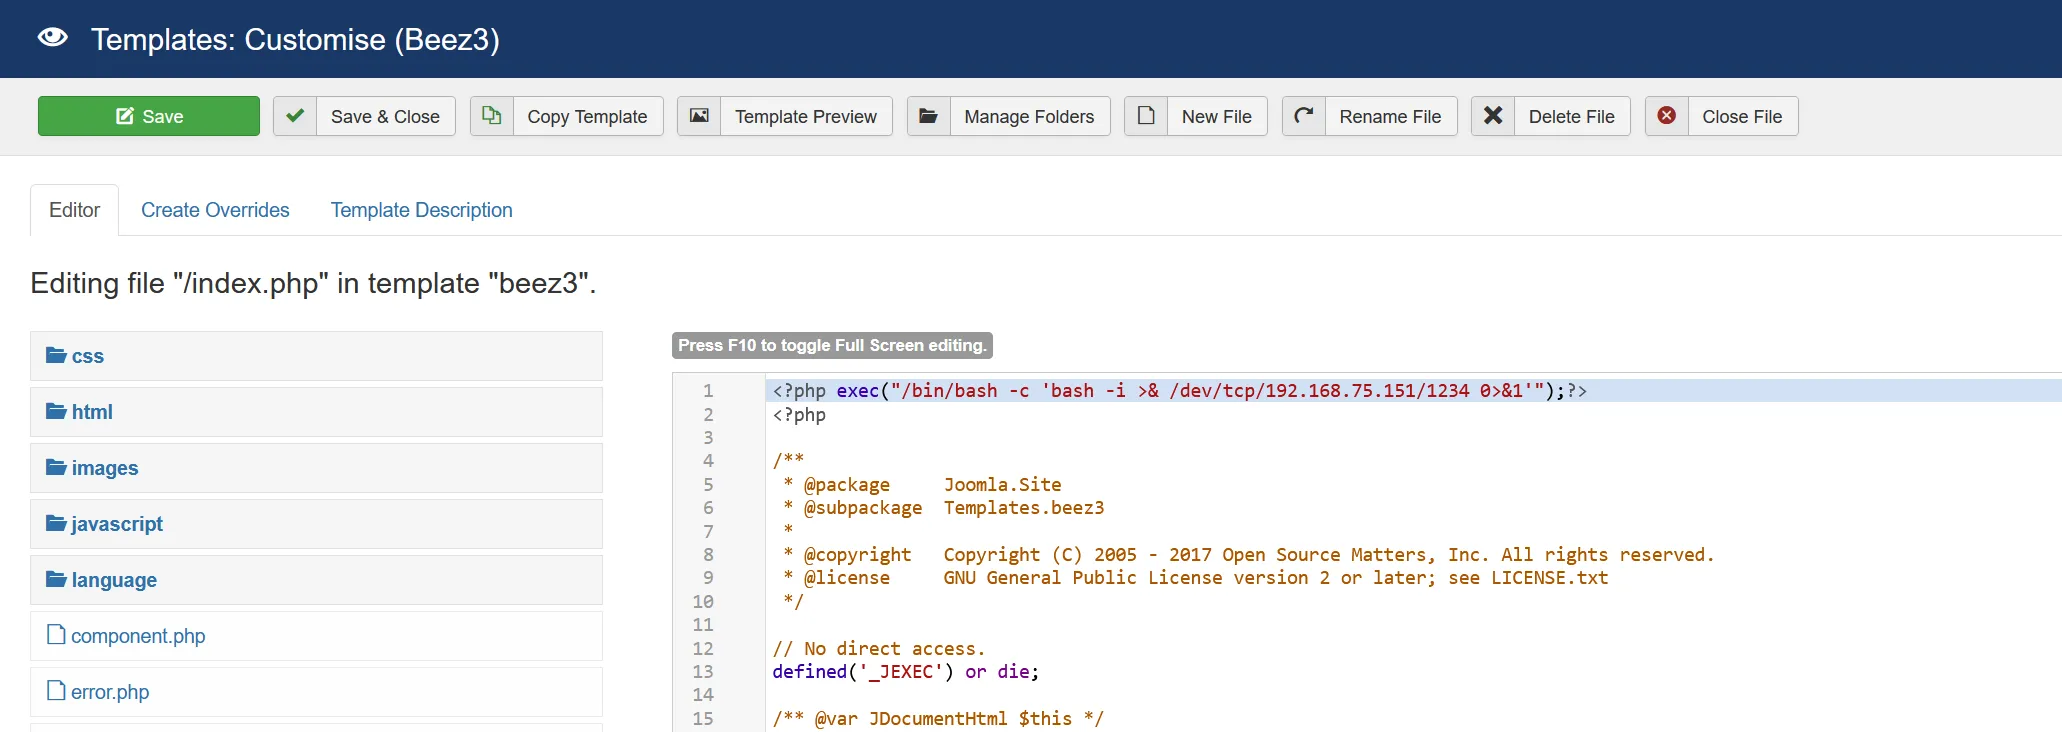Viewport: 2062px width, 732px height.
Task: Click the red circle icon of Close File
Action: click(x=1667, y=116)
